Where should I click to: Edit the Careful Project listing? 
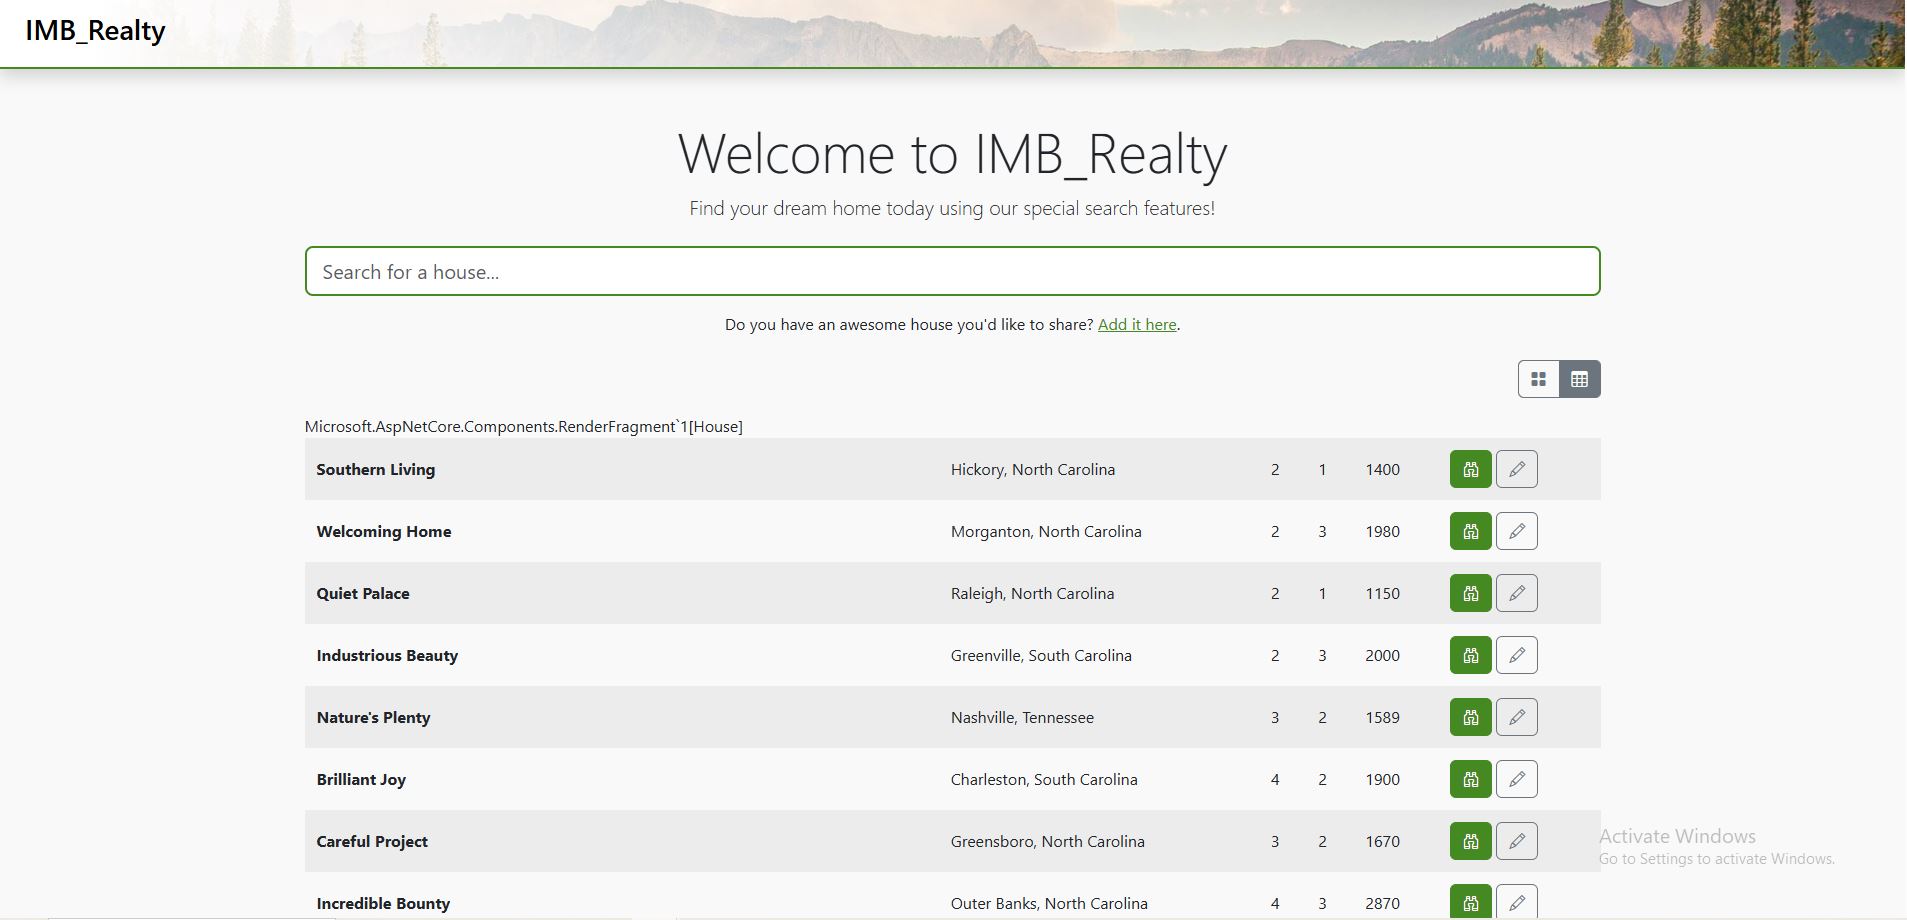pos(1516,841)
